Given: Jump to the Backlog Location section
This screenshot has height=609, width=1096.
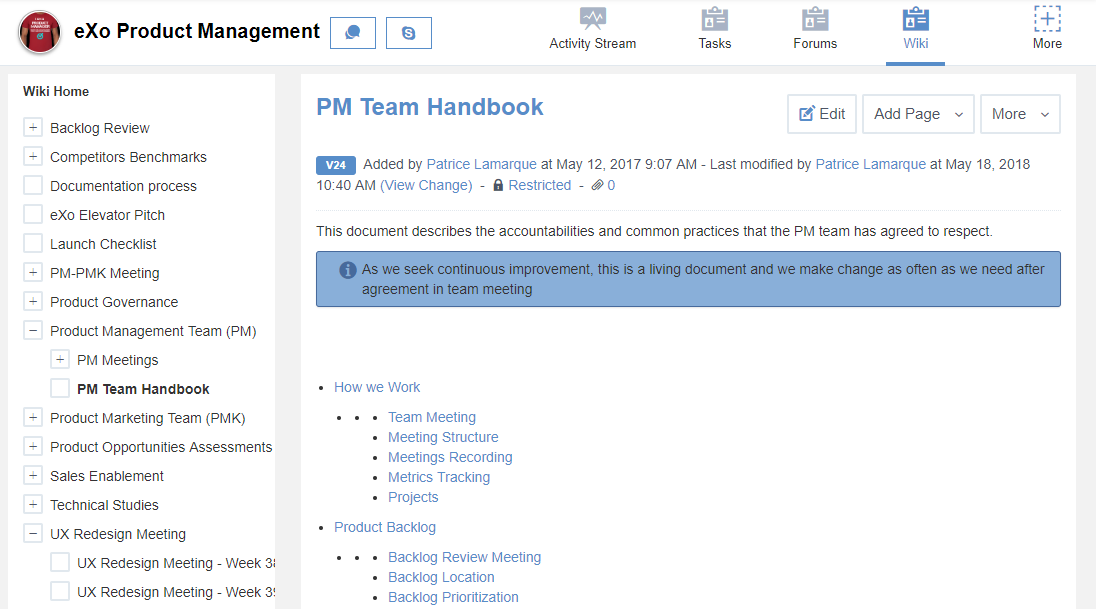Looking at the screenshot, I should pyautogui.click(x=441, y=578).
